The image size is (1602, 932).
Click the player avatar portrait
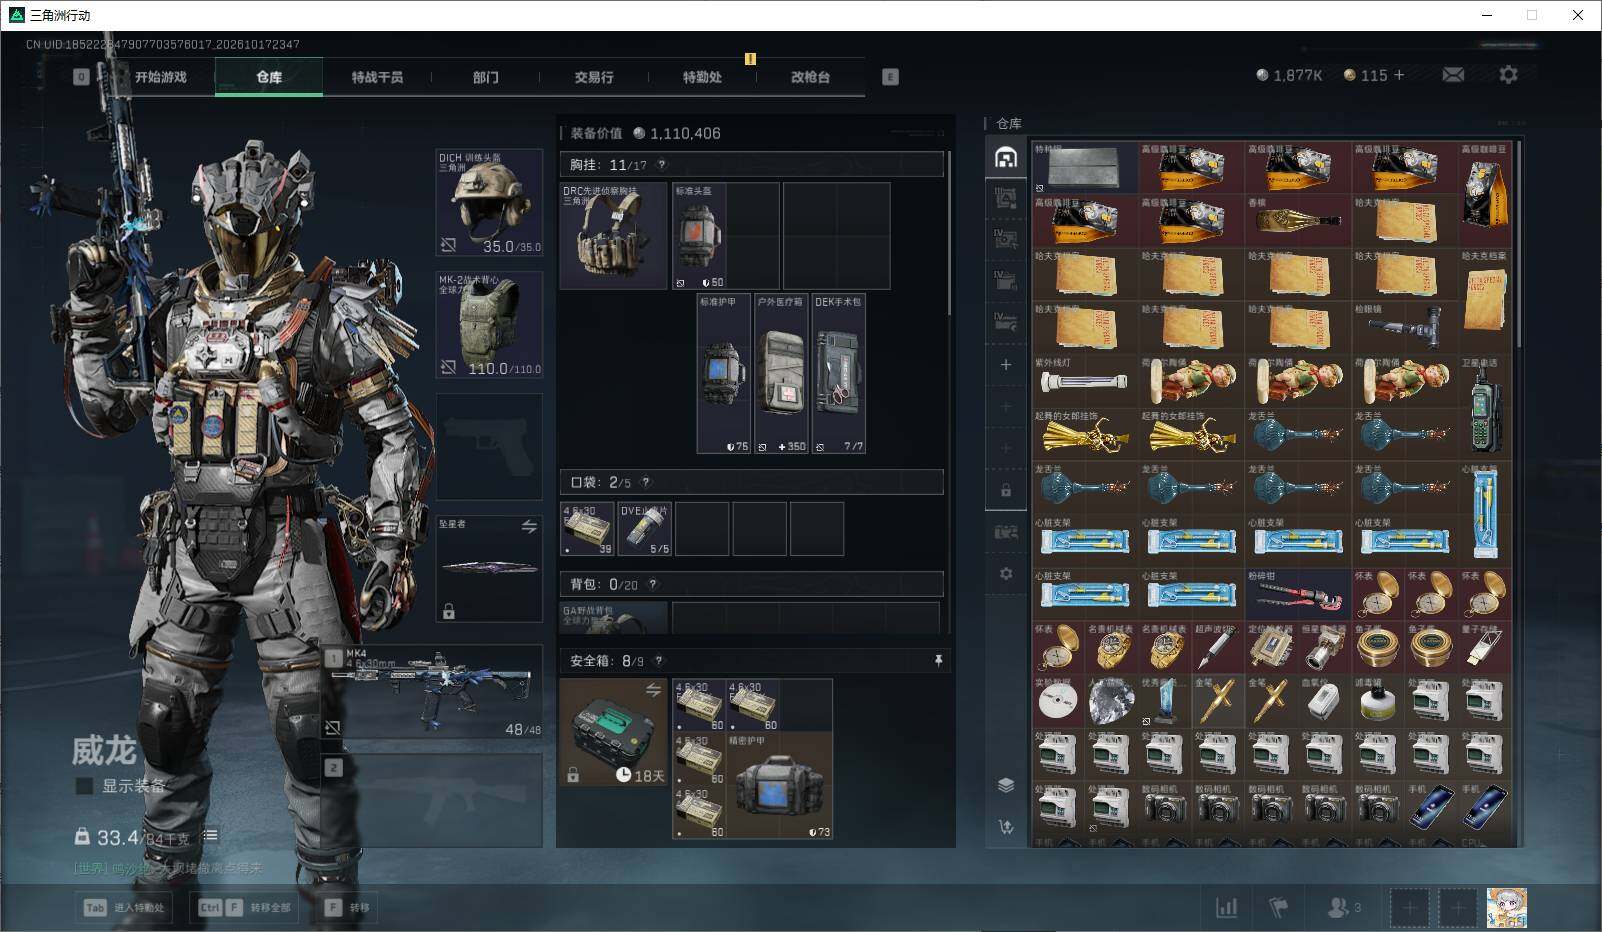click(1506, 907)
